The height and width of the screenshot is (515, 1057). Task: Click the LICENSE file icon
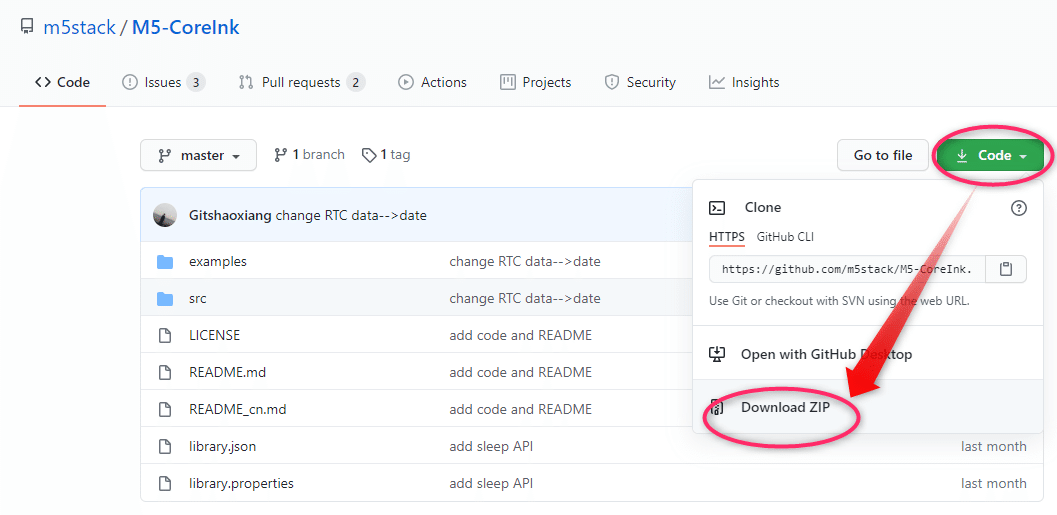165,335
